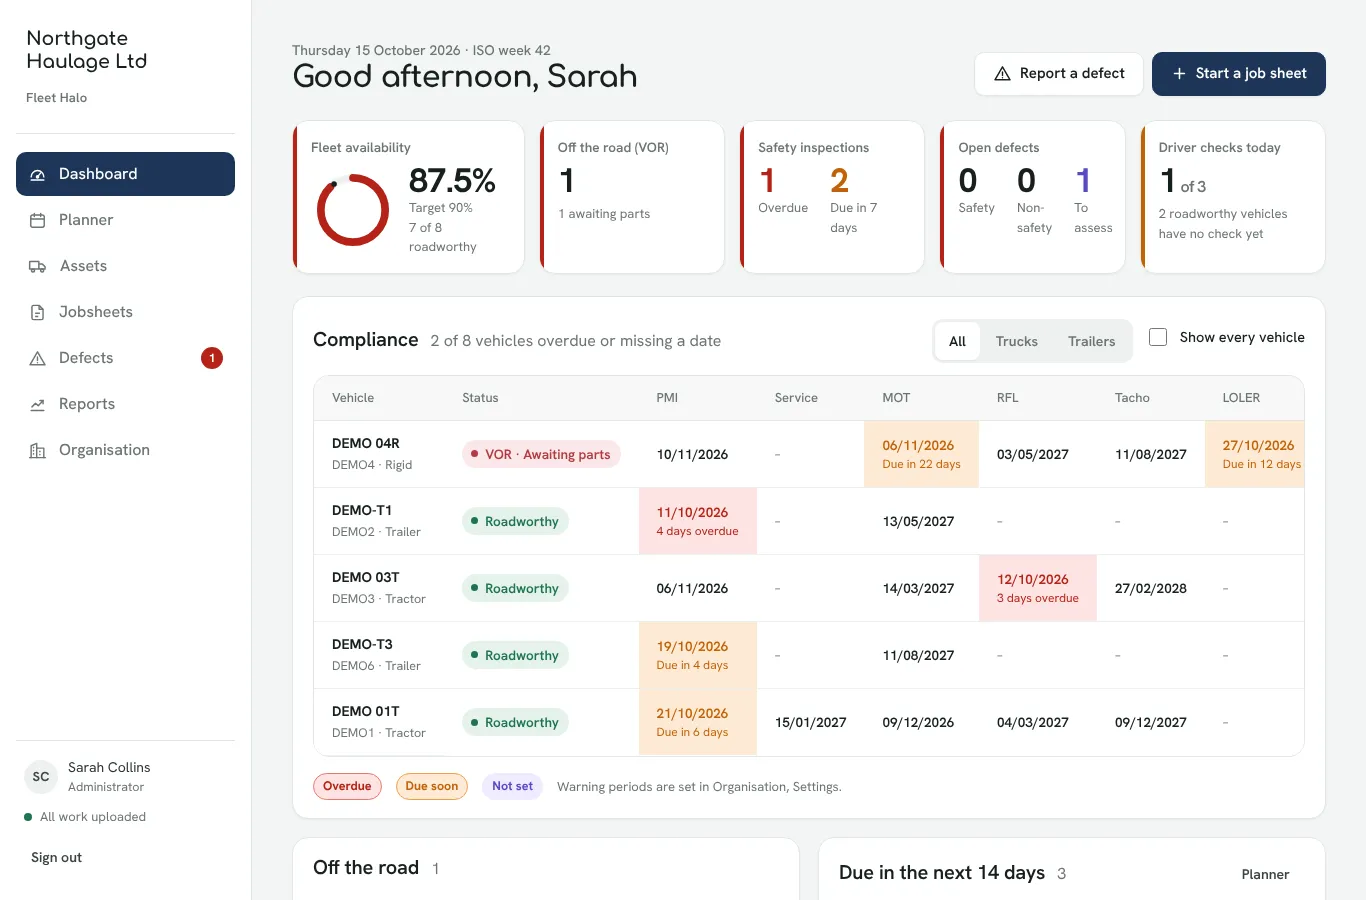Click DEMO 04R LOLER date 27/10/2026

(x=1258, y=445)
